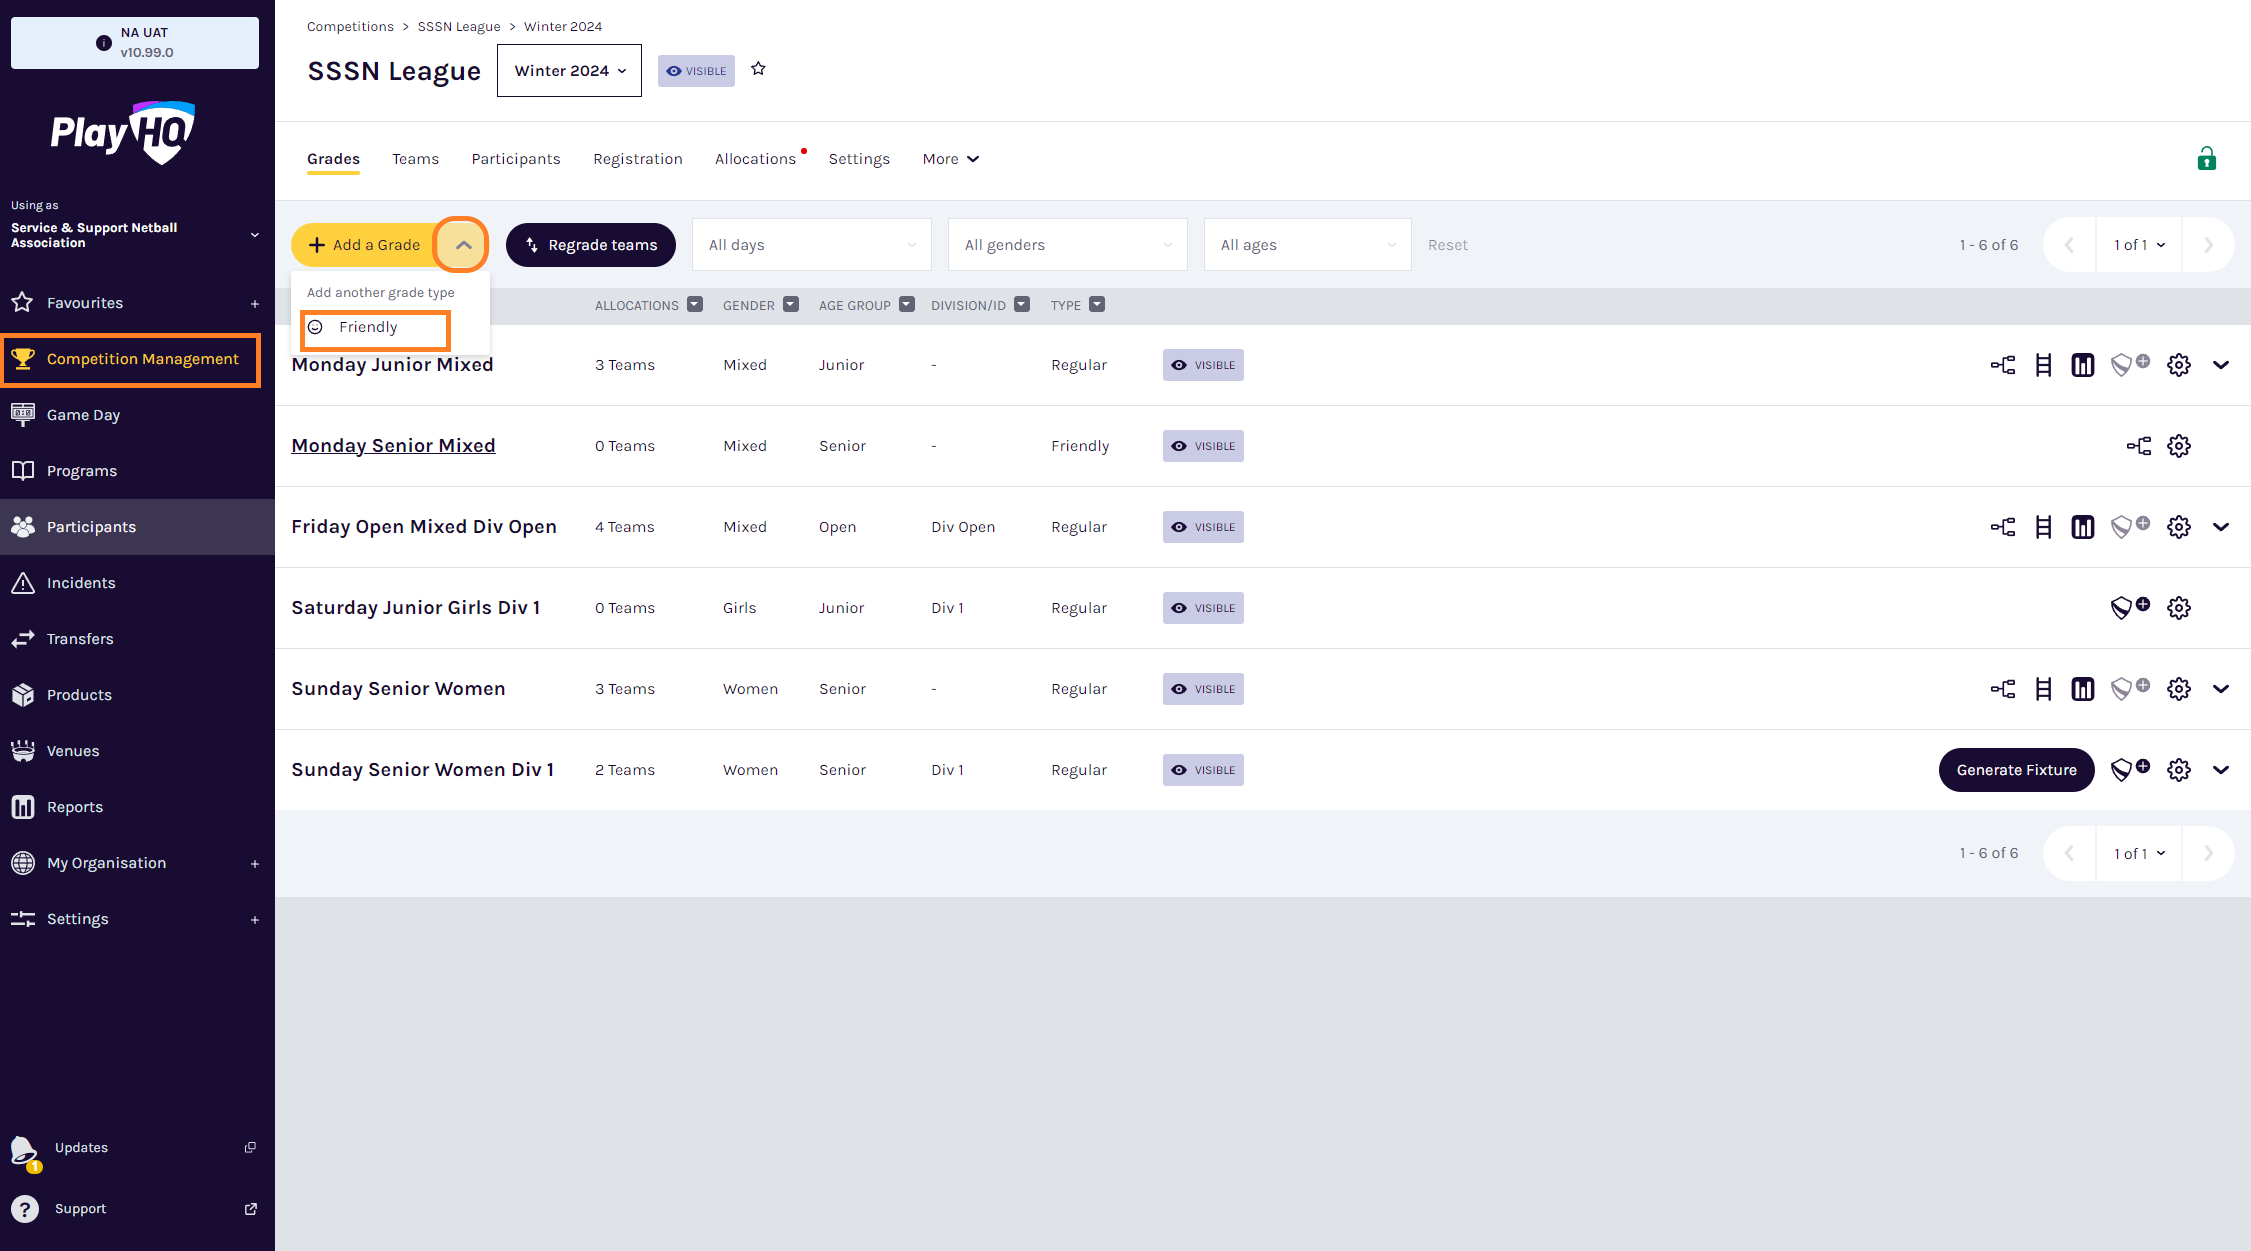Open the Monday Senior Mixed grade link
Viewport: 2251px width, 1251px height.
(x=393, y=446)
